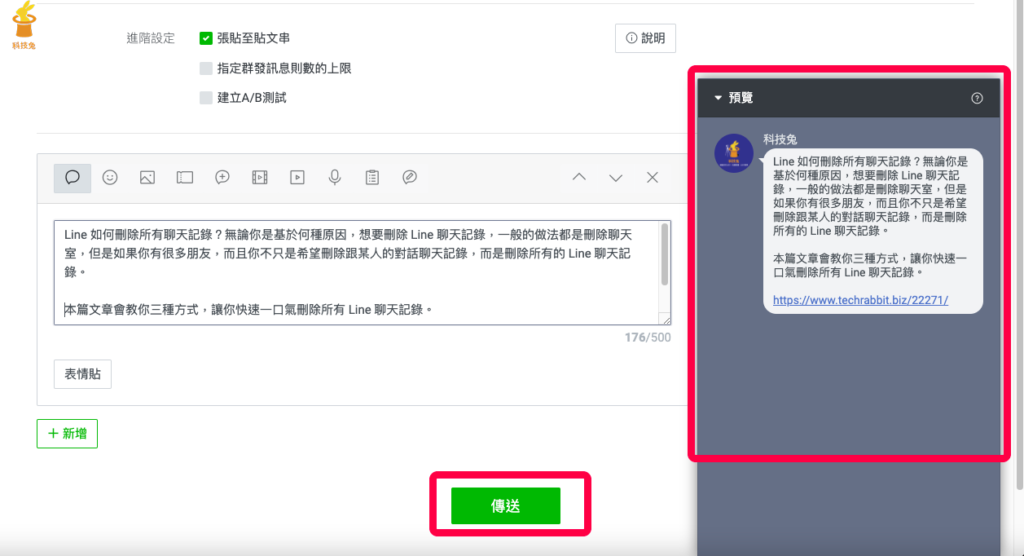Viewport: 1024px width, 556px height.
Task: Click the card-type message paperclip icon
Action: 409,177
